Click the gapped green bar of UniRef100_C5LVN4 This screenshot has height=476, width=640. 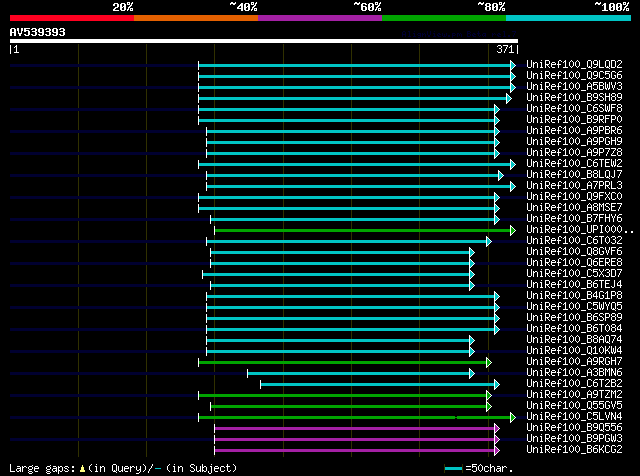click(355, 418)
